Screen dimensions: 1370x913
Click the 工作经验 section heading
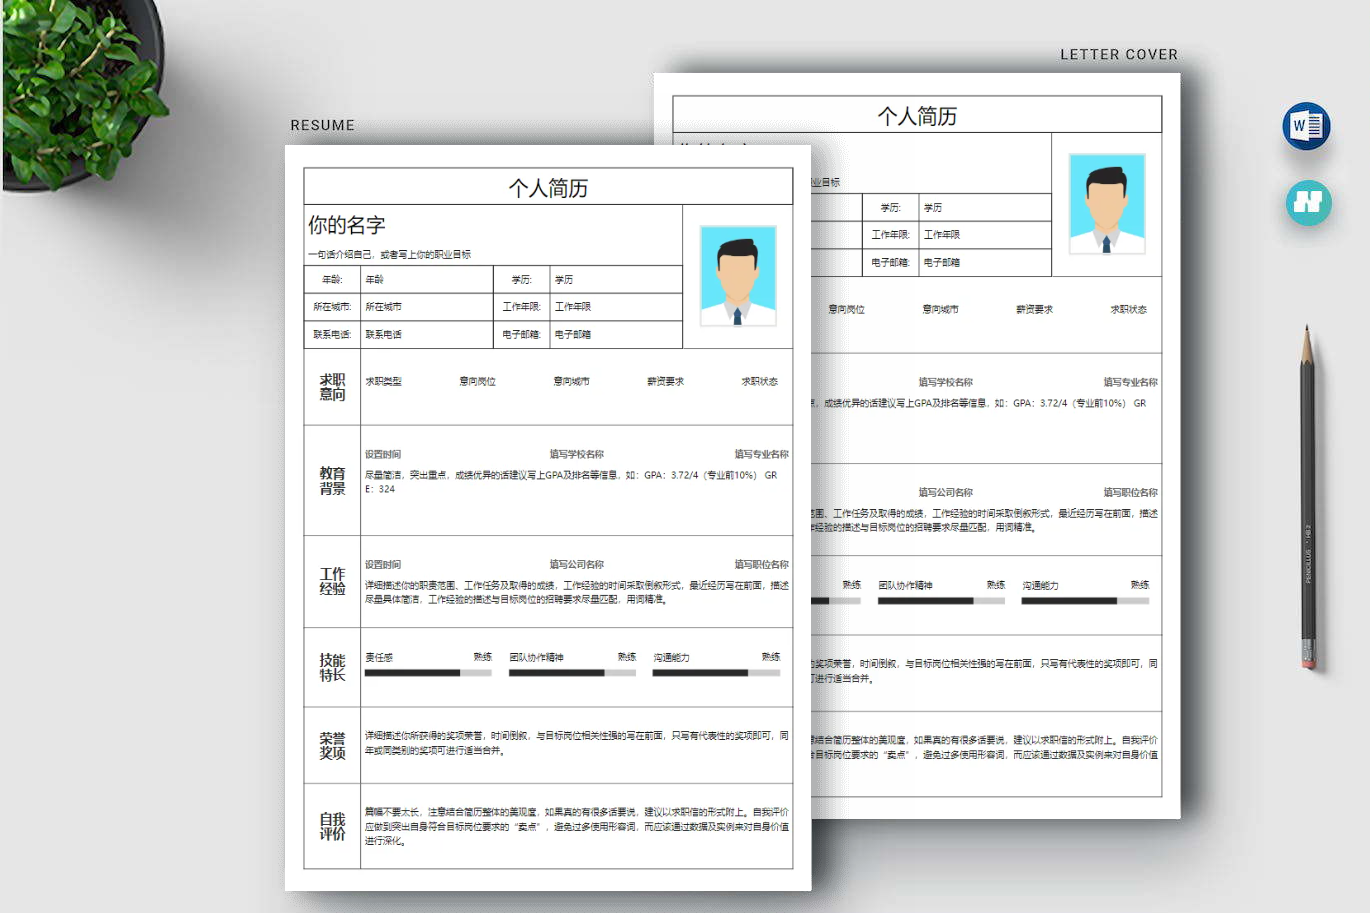tap(332, 581)
